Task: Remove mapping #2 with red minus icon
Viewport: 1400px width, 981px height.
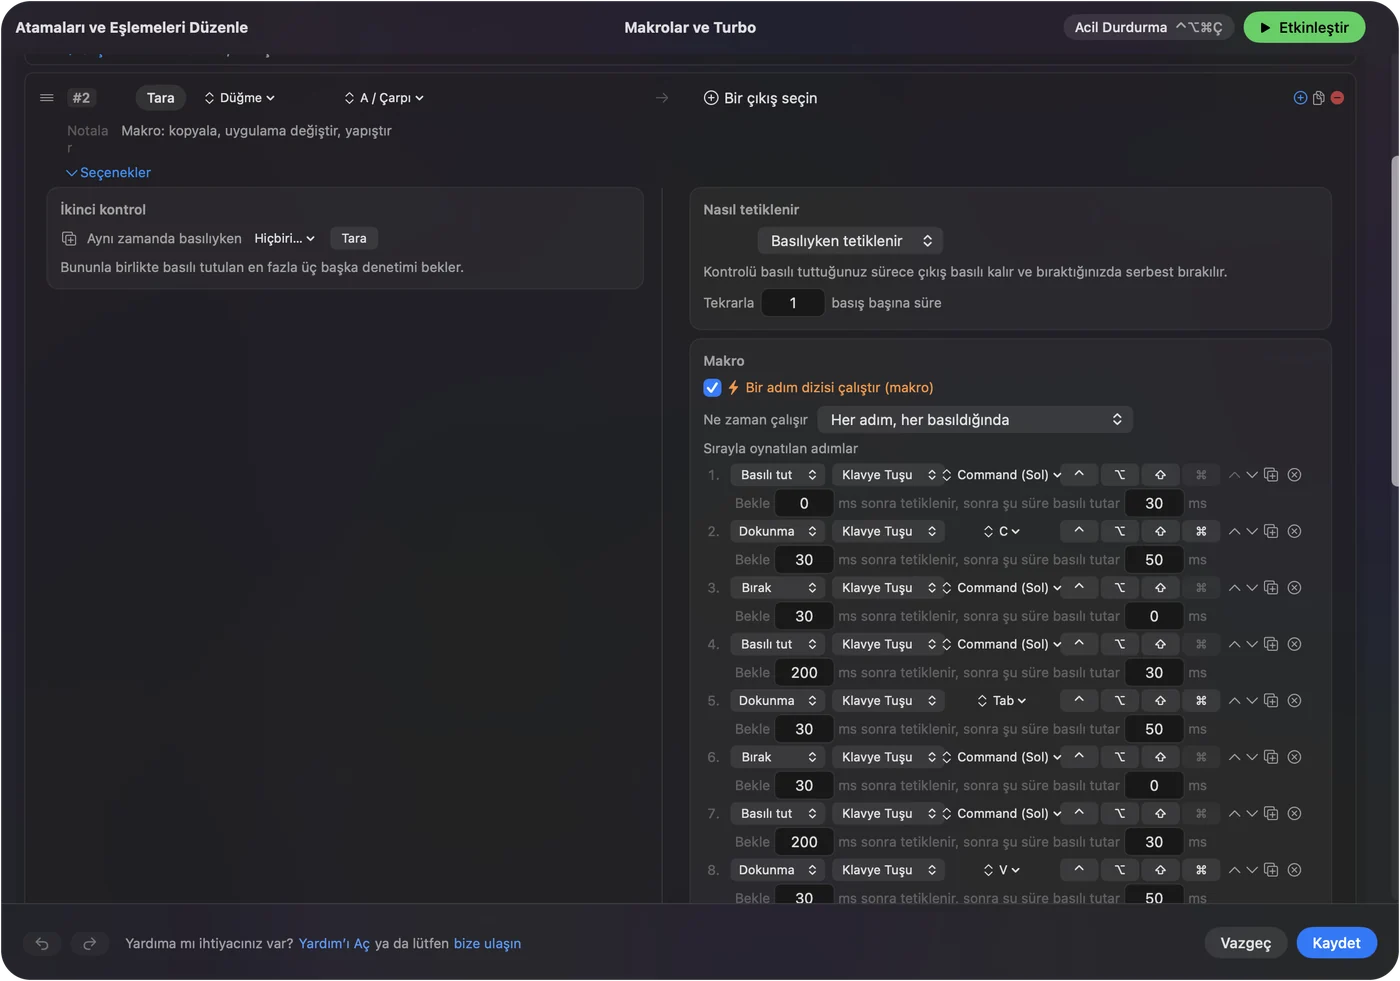Action: (x=1337, y=98)
